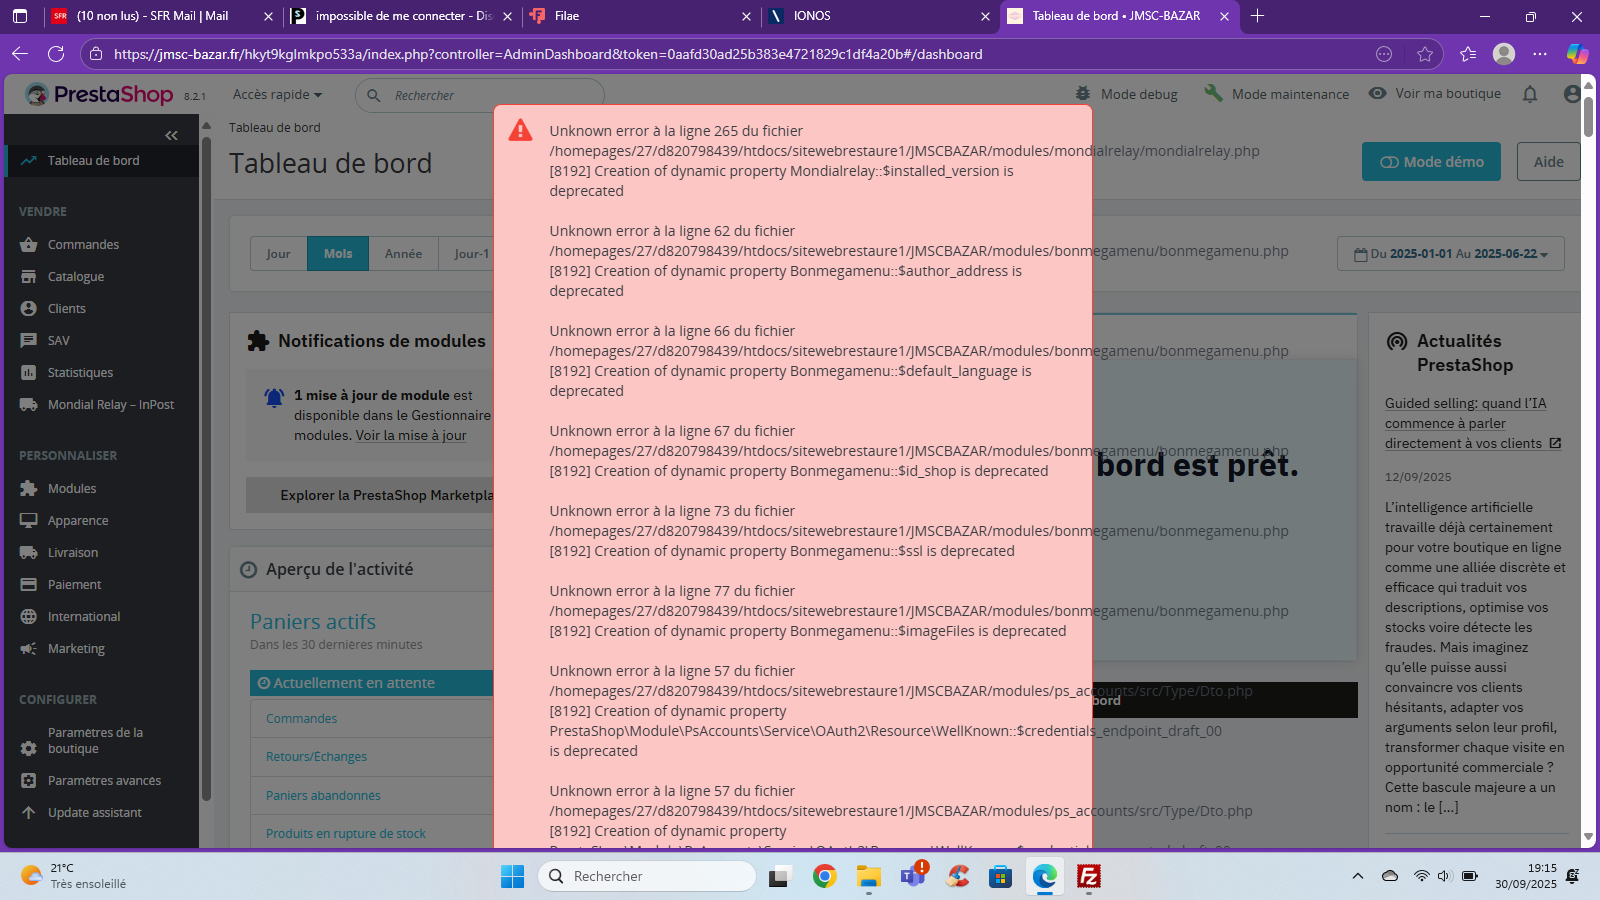The height and width of the screenshot is (900, 1600).
Task: Open Copilot in Edge sidebar
Action: pos(1577,54)
